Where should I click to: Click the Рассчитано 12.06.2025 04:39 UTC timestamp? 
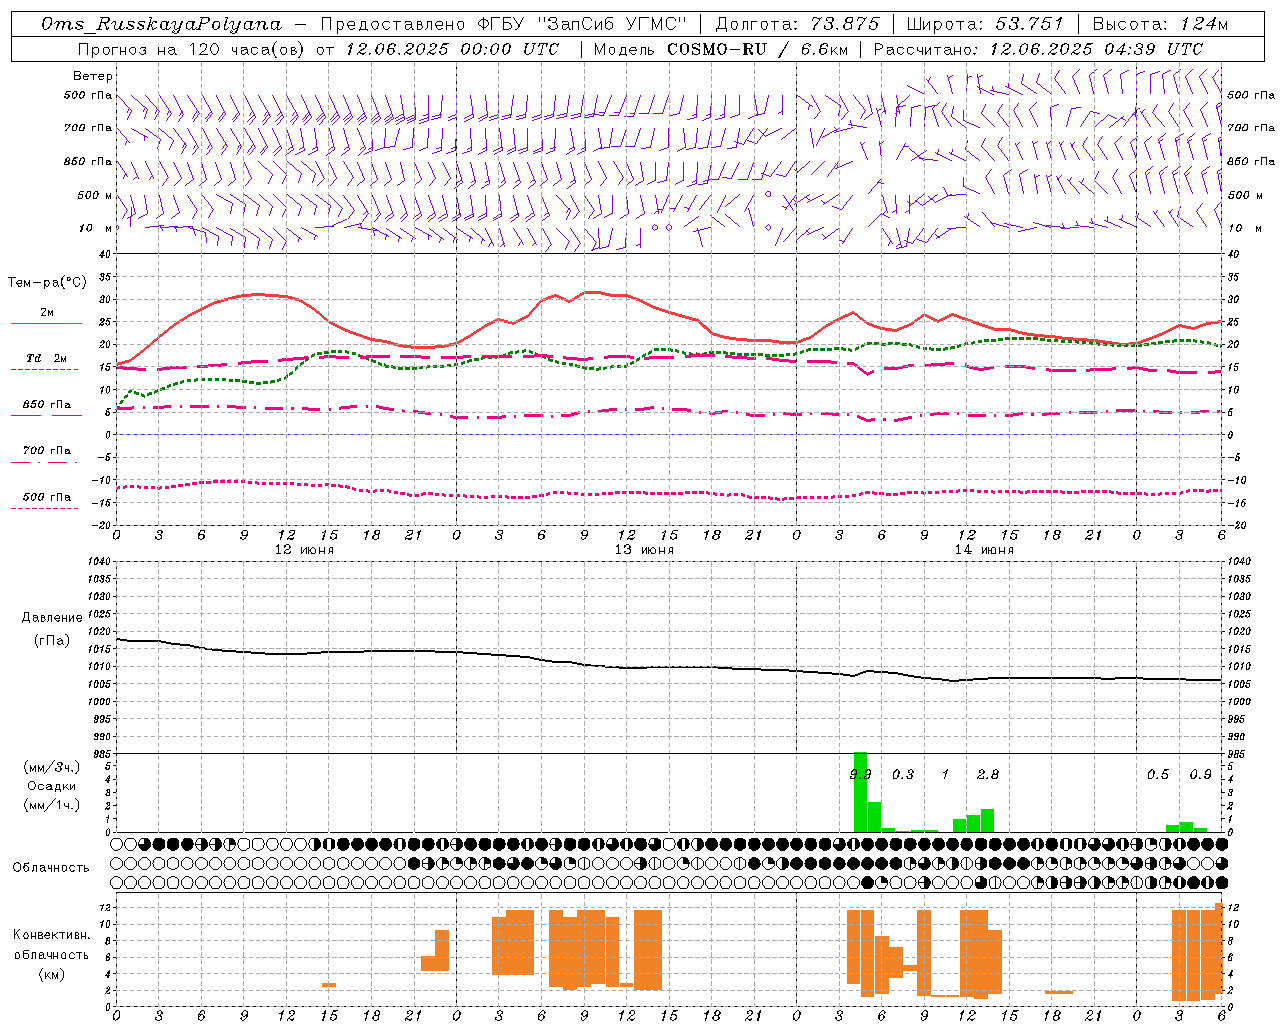(x=1038, y=49)
